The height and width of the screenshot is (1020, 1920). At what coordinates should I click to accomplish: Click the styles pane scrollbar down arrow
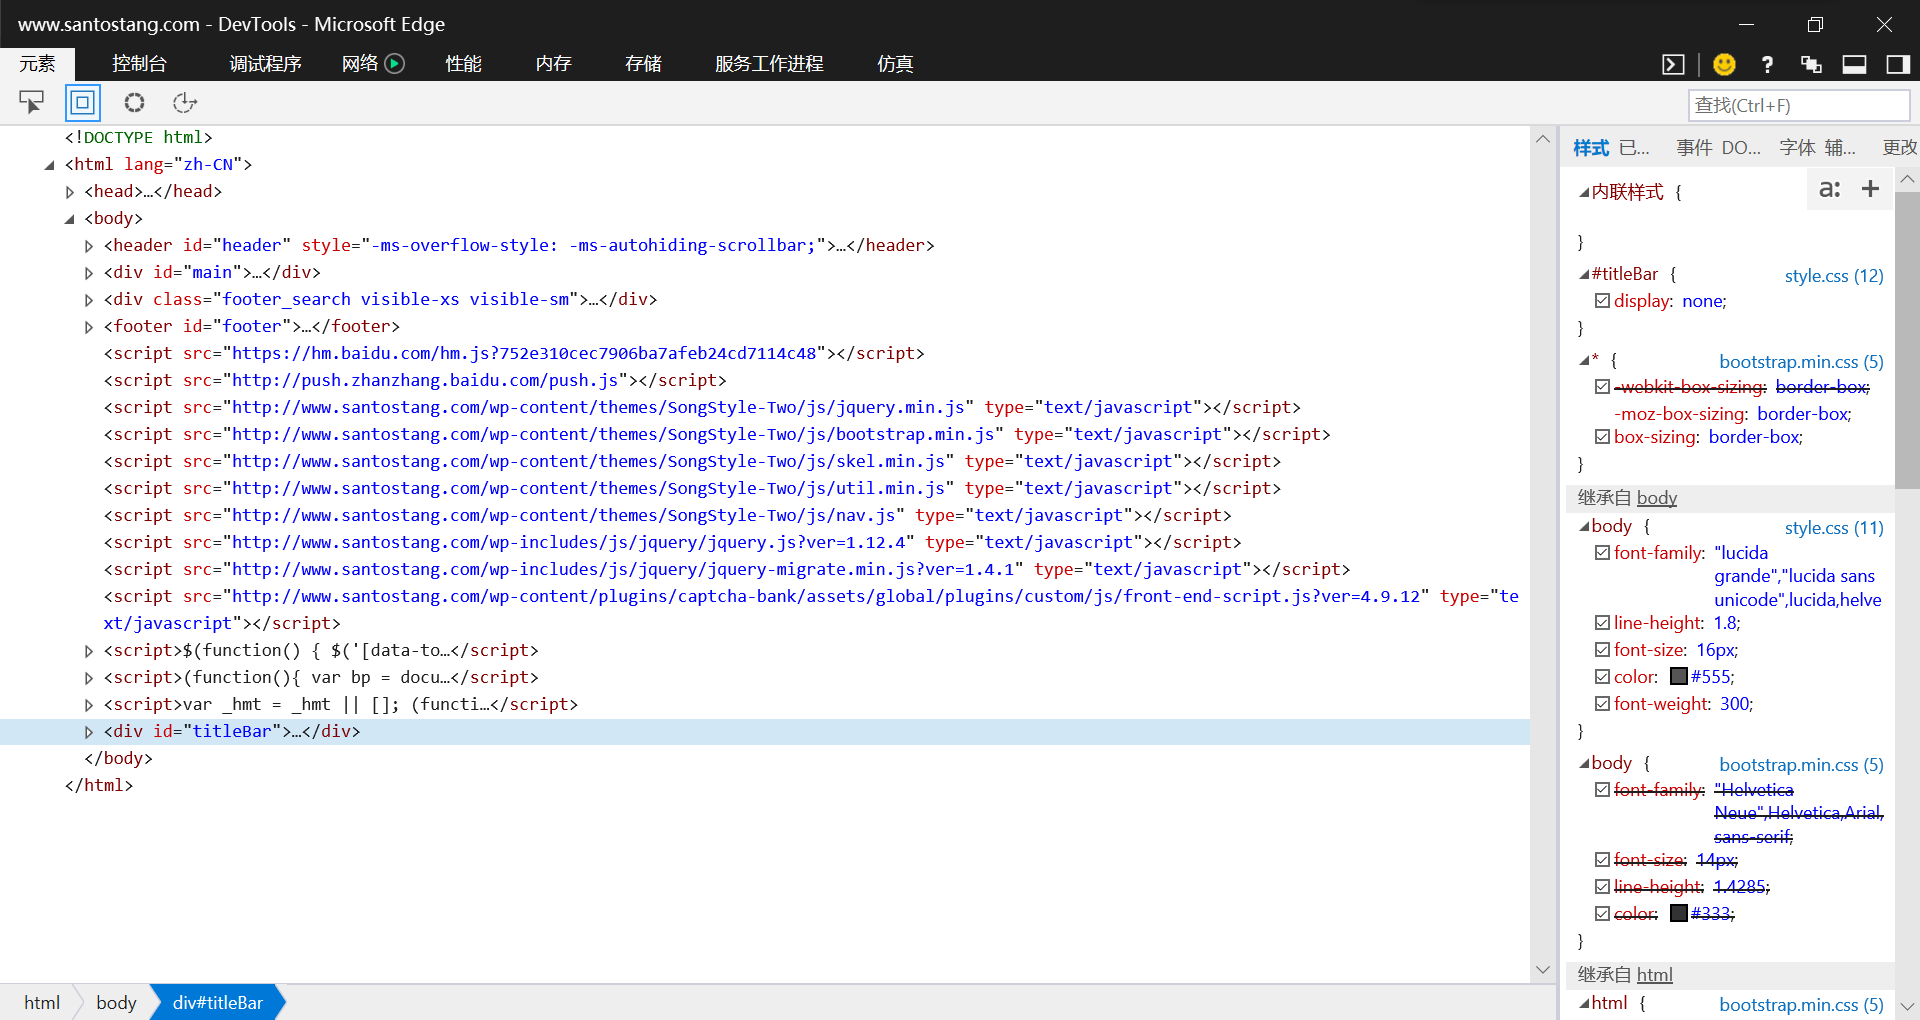[1907, 1006]
